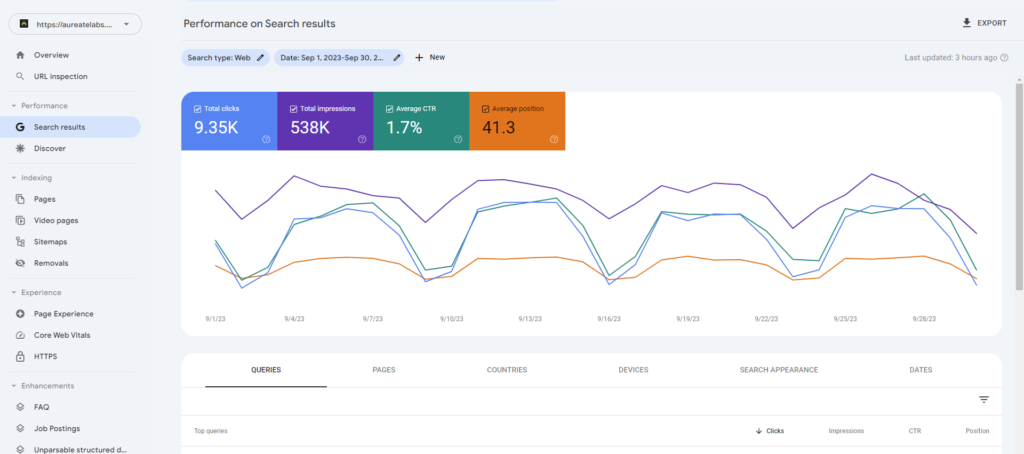Click the export download icon
This screenshot has height=454, width=1024.
pos(966,23)
